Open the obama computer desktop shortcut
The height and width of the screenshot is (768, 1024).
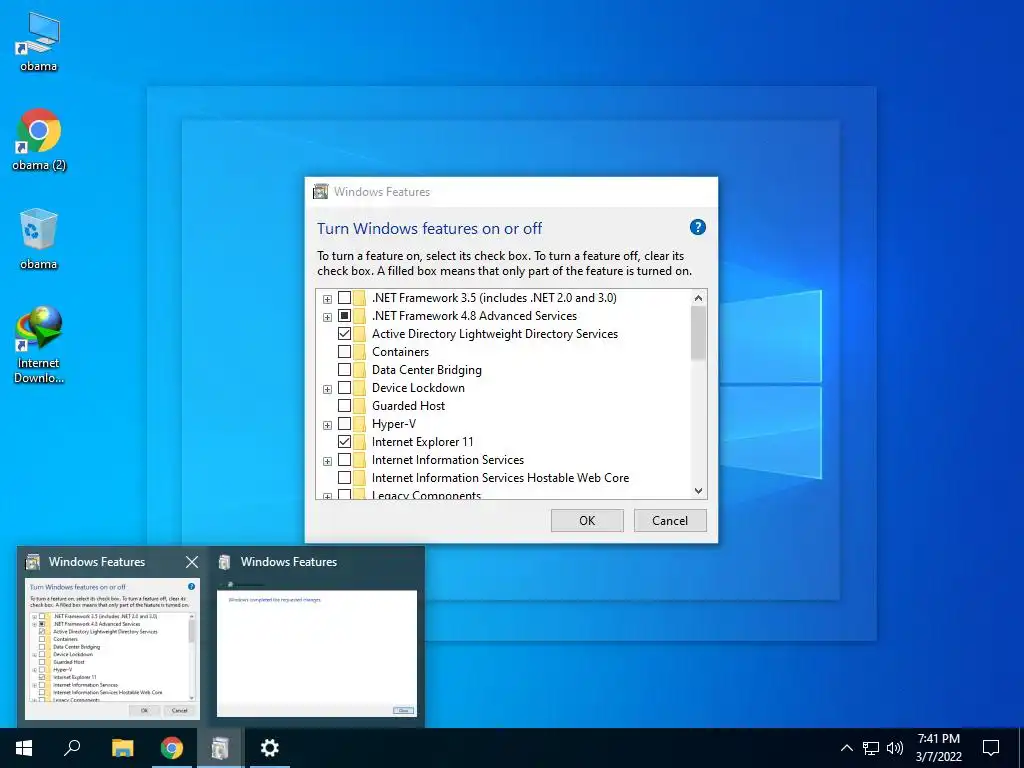click(39, 42)
